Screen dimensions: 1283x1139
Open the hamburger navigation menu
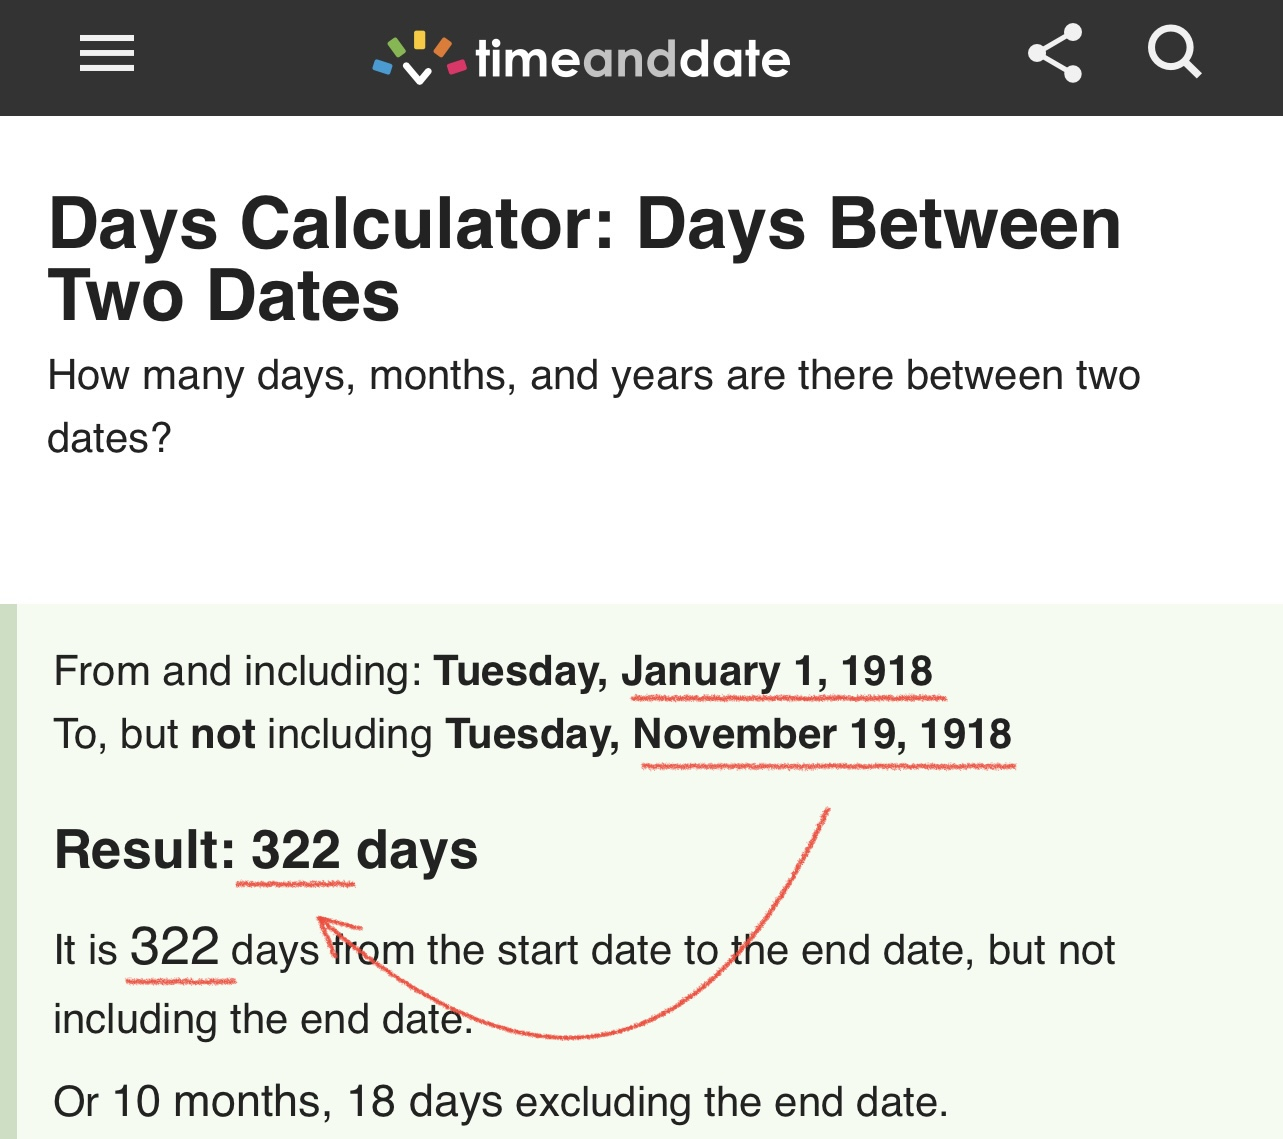[107, 54]
